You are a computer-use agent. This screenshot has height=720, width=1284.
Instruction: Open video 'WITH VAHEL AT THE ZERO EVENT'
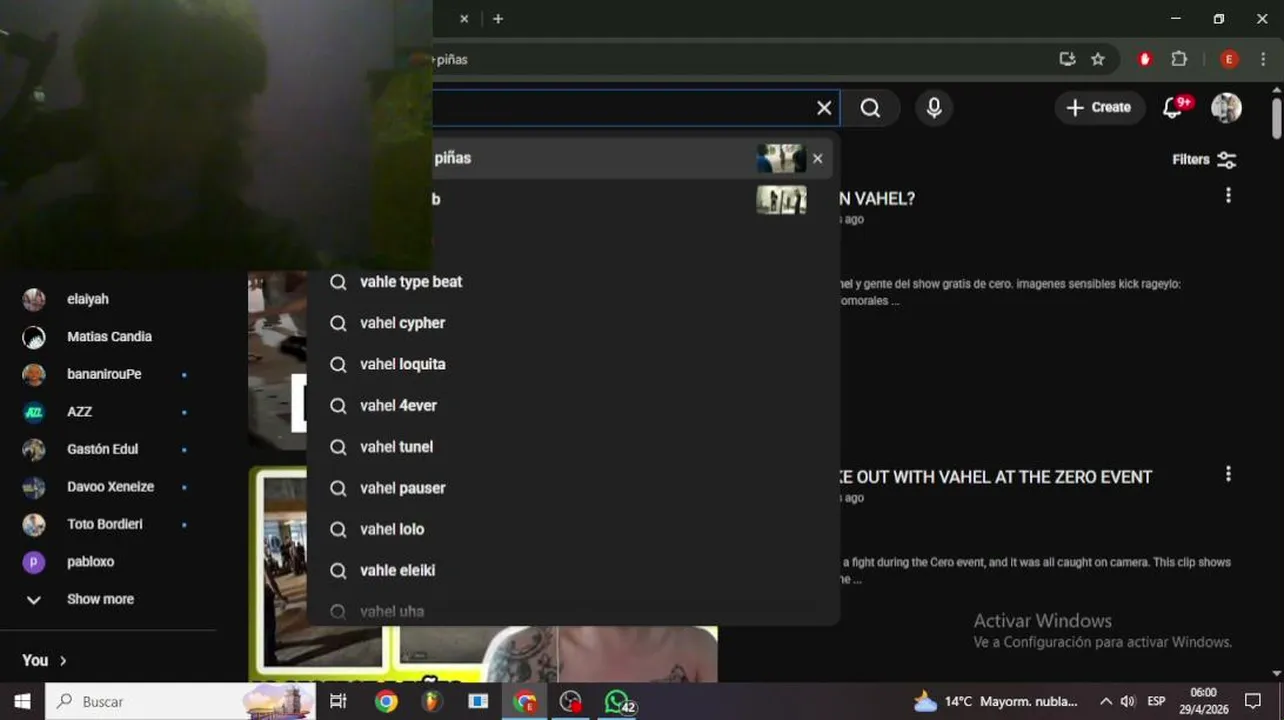point(996,477)
